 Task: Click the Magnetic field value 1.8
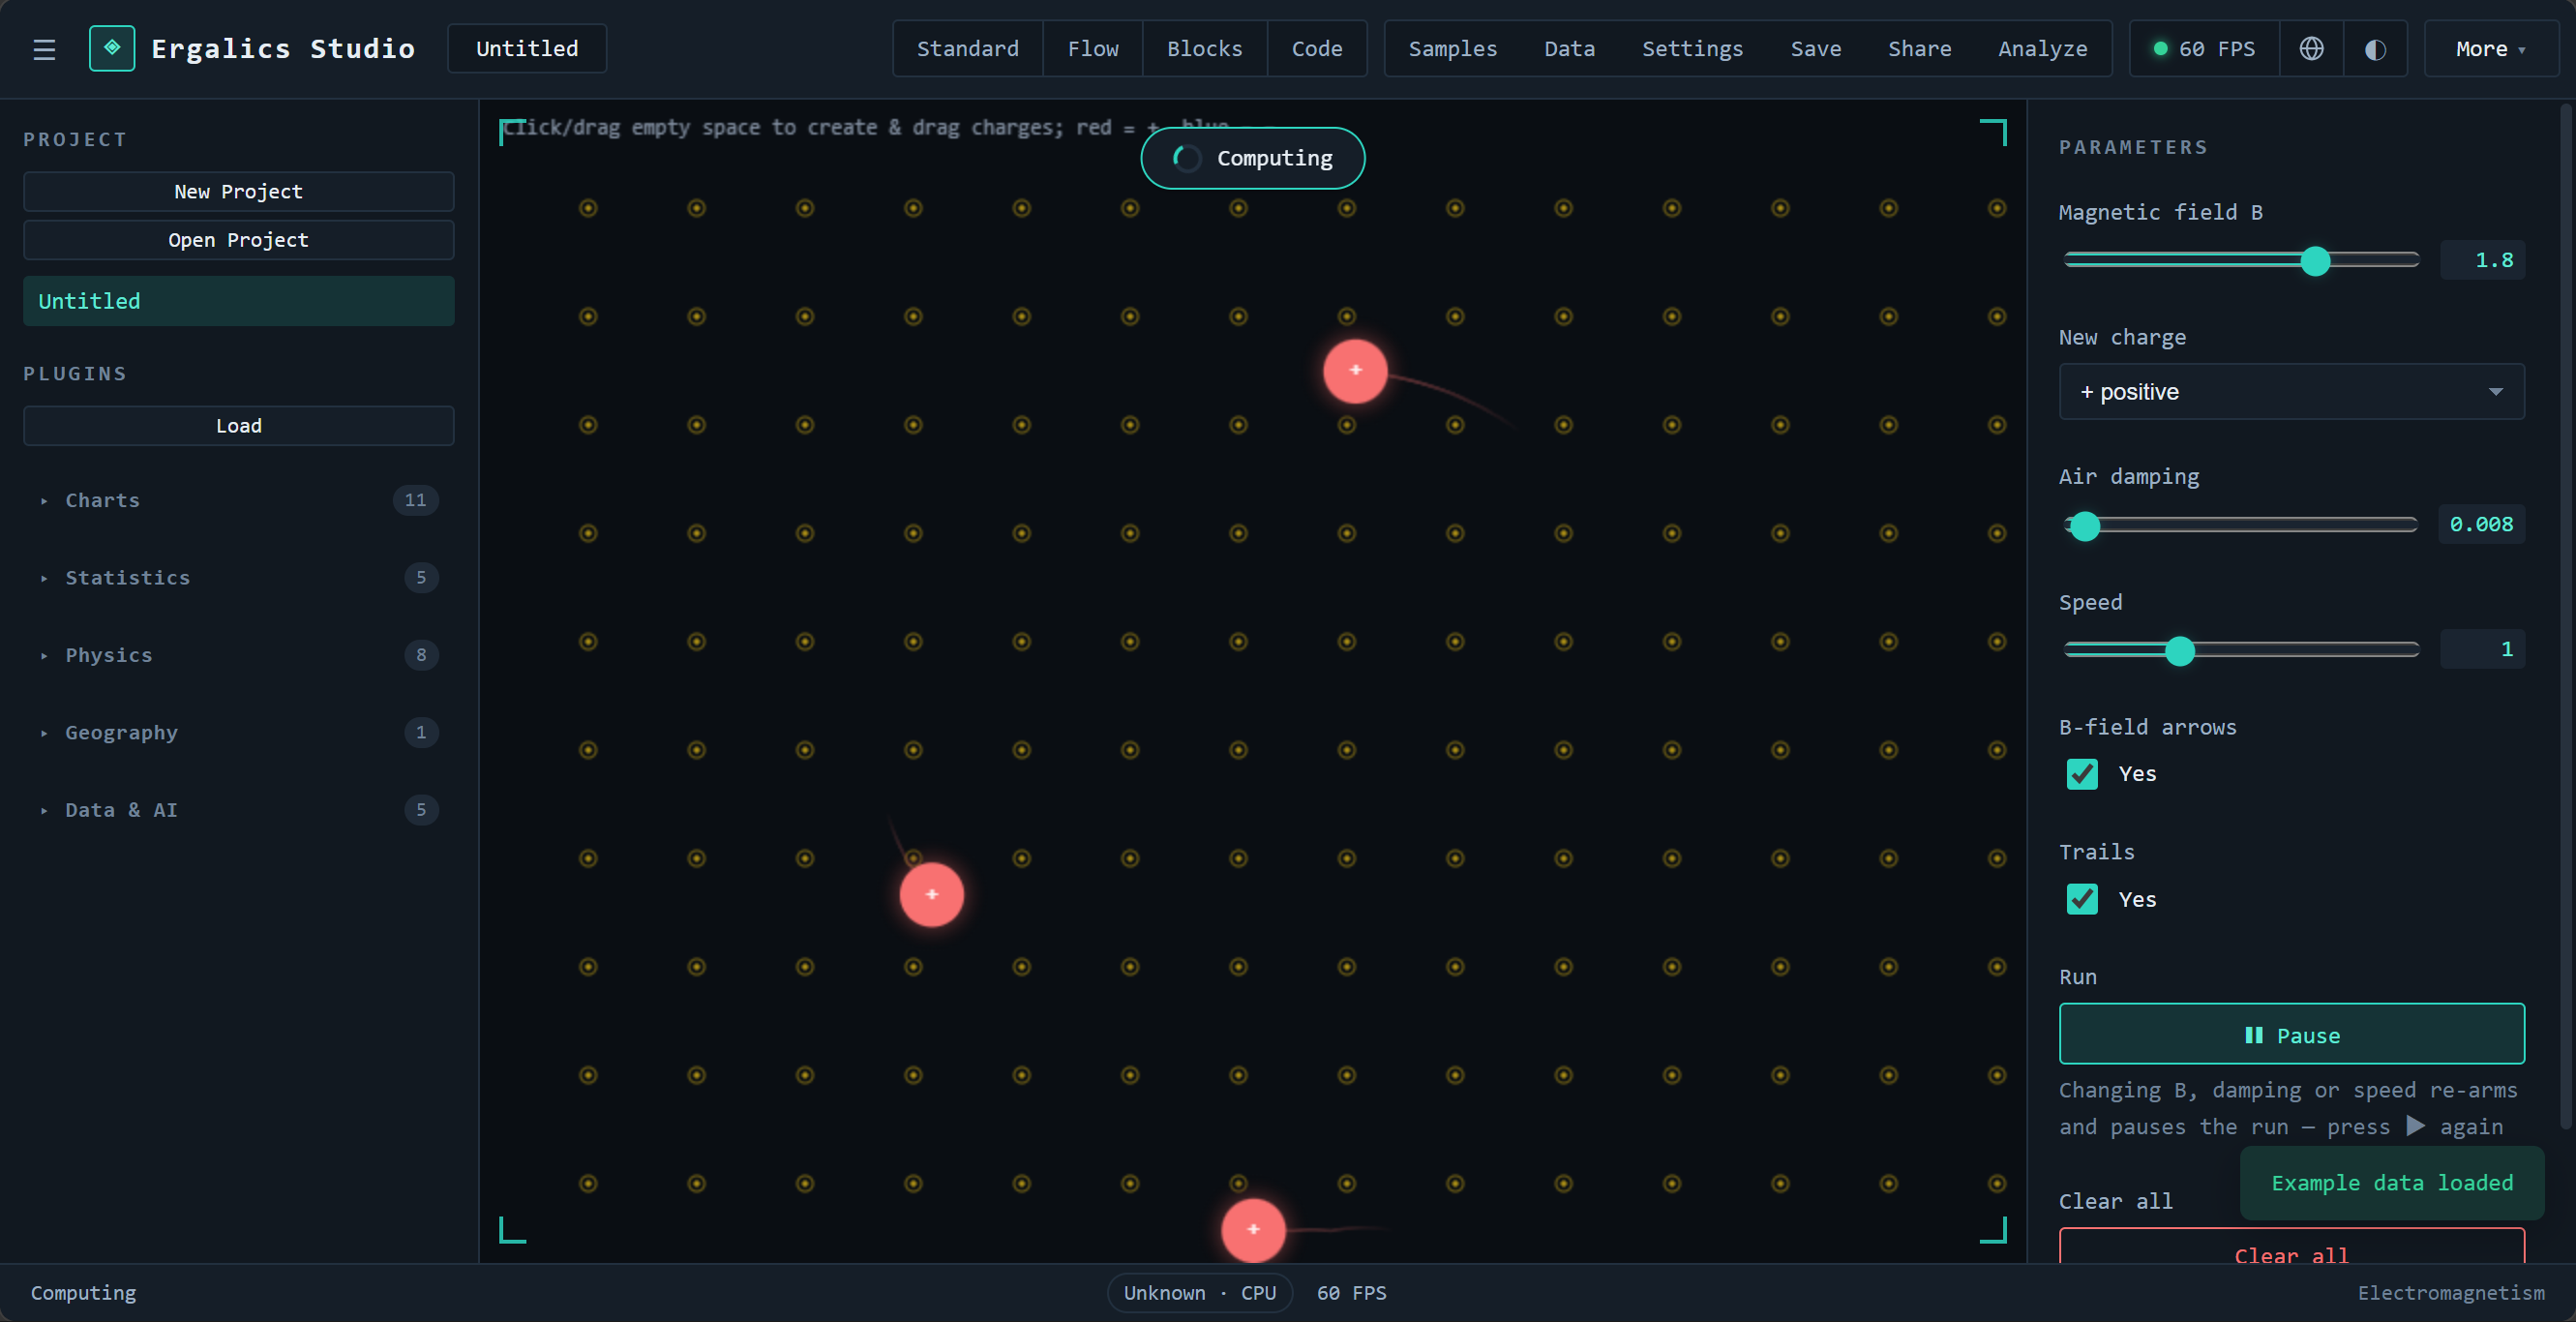tap(2482, 260)
